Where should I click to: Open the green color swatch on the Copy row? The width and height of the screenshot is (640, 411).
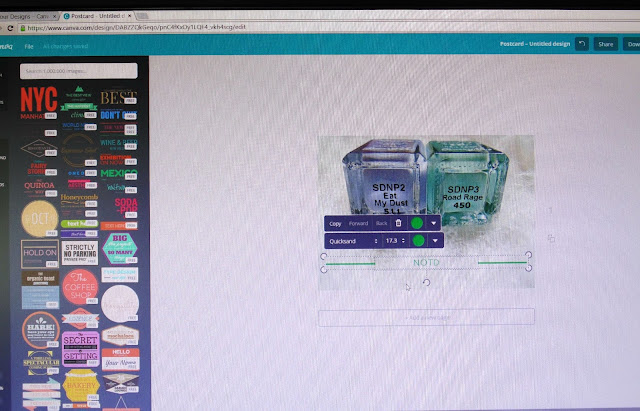tap(417, 223)
